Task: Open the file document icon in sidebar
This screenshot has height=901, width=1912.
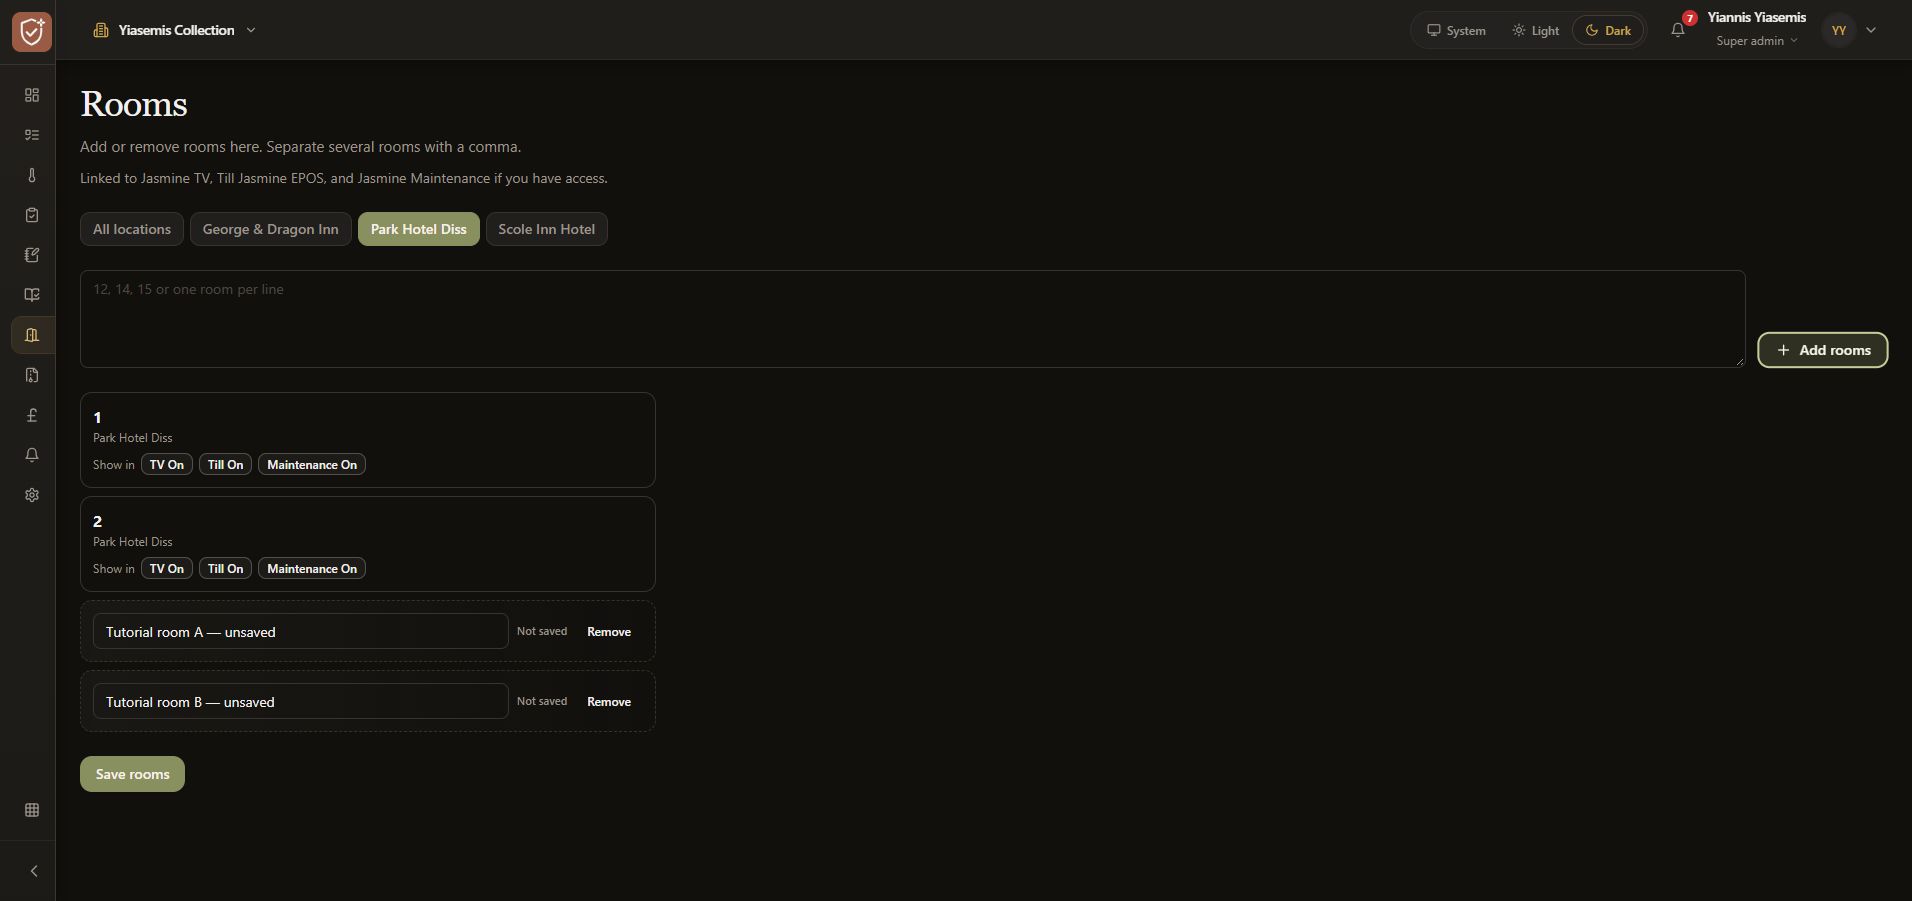Action: 32,375
